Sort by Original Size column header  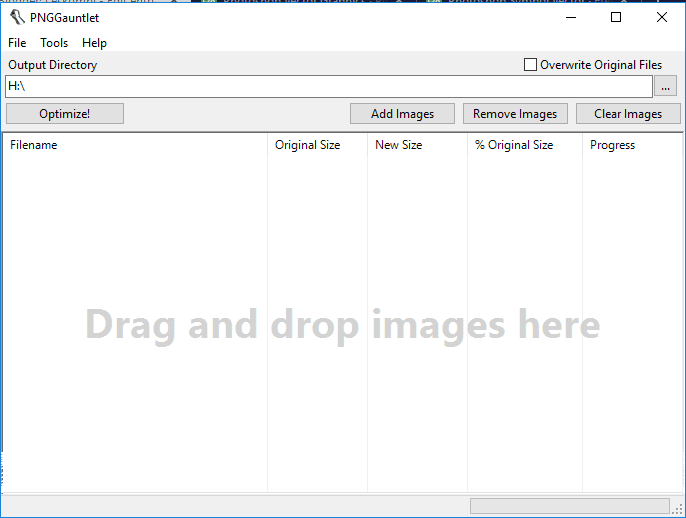317,145
